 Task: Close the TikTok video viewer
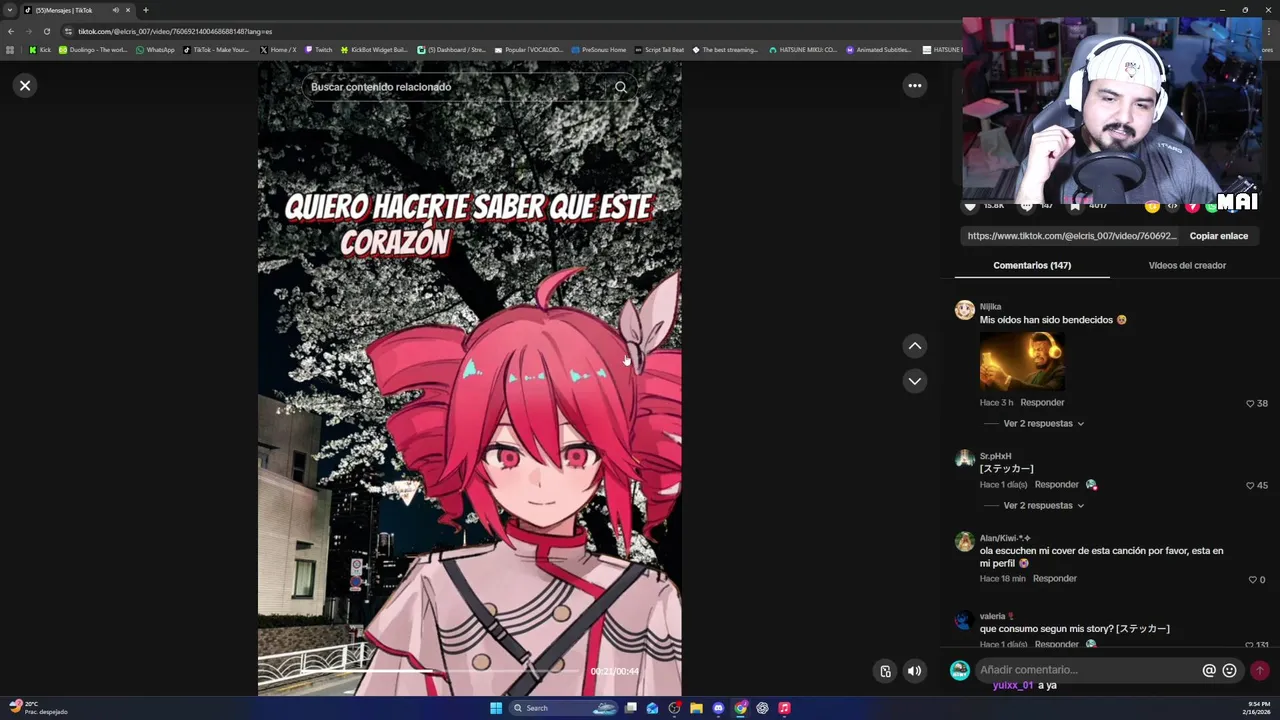click(x=25, y=86)
